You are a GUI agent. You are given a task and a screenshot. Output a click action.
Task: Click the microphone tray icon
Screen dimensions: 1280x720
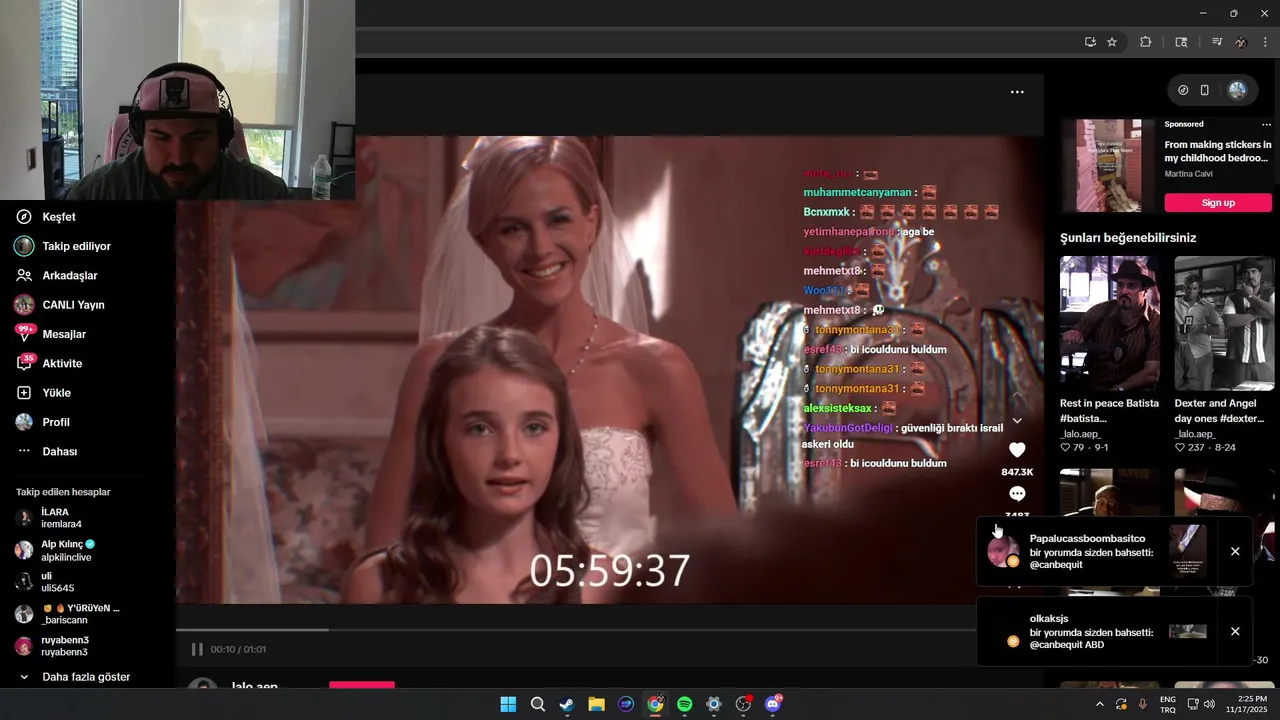point(1143,704)
